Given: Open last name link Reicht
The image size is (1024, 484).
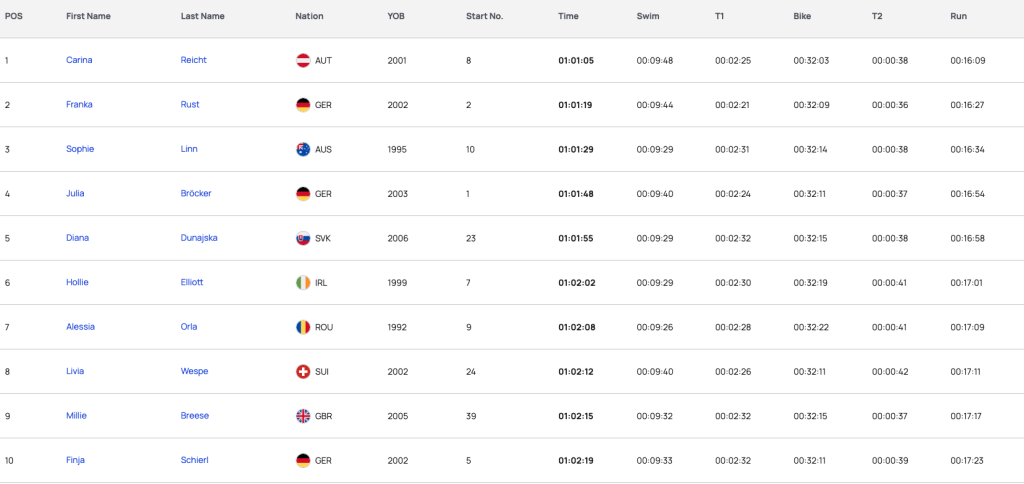Looking at the screenshot, I should tap(193, 60).
